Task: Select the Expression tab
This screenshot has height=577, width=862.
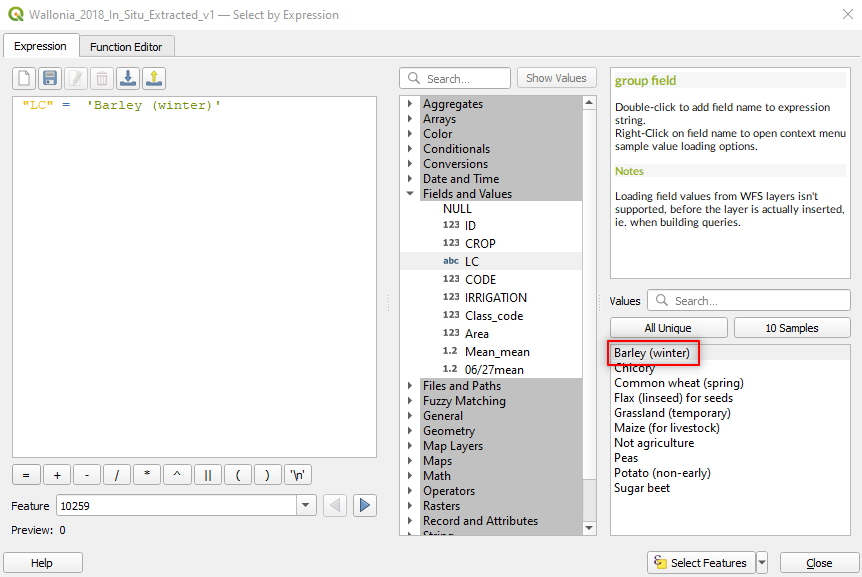Action: (41, 46)
